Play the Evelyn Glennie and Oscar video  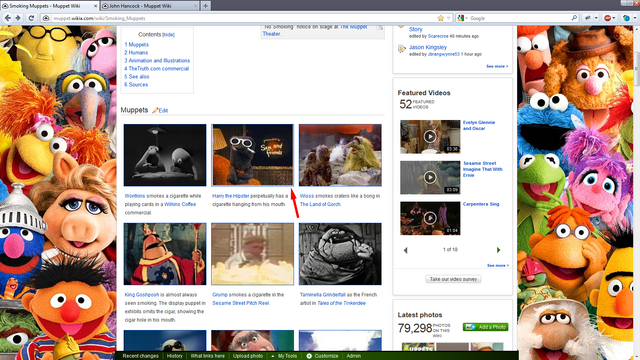click(430, 137)
